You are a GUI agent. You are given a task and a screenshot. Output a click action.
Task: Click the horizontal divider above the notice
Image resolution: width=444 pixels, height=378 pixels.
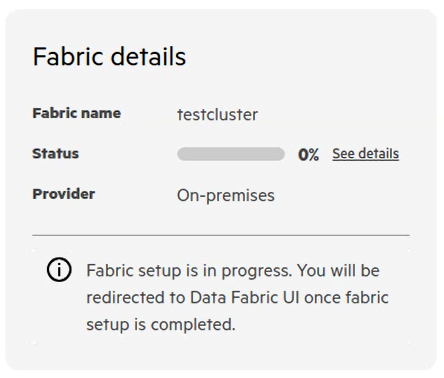[x=221, y=235]
